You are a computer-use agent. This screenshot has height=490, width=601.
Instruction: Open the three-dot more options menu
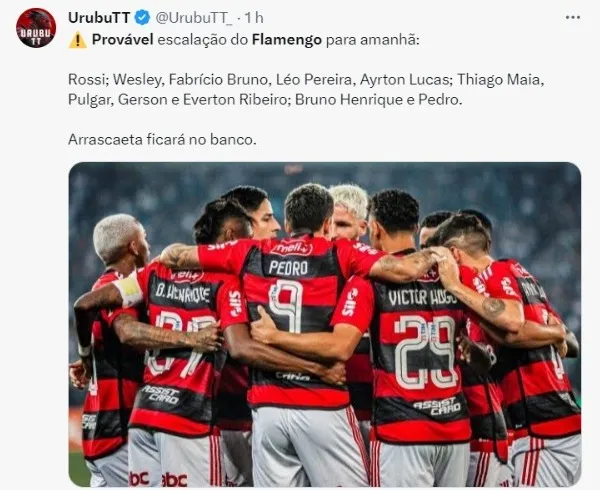pyautogui.click(x=573, y=18)
